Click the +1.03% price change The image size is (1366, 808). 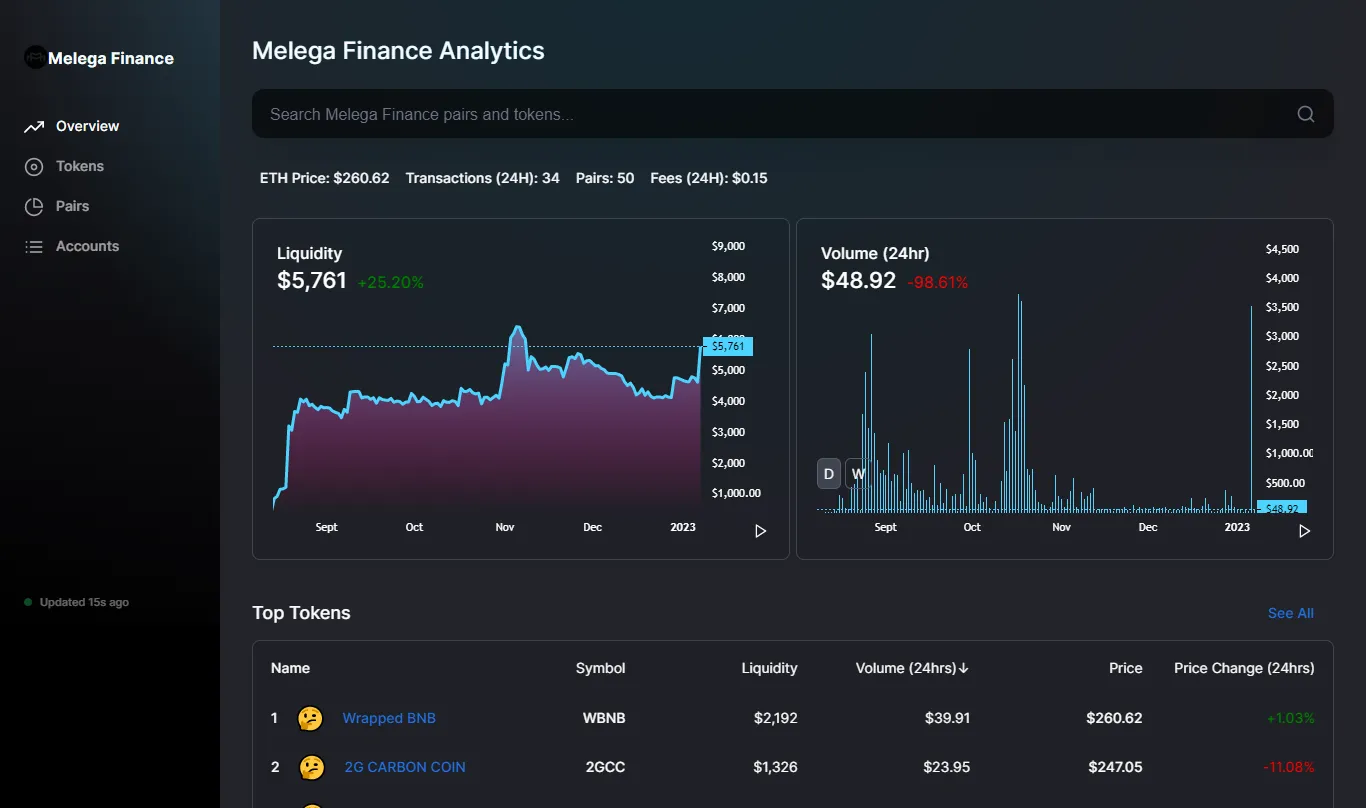[x=1291, y=718]
